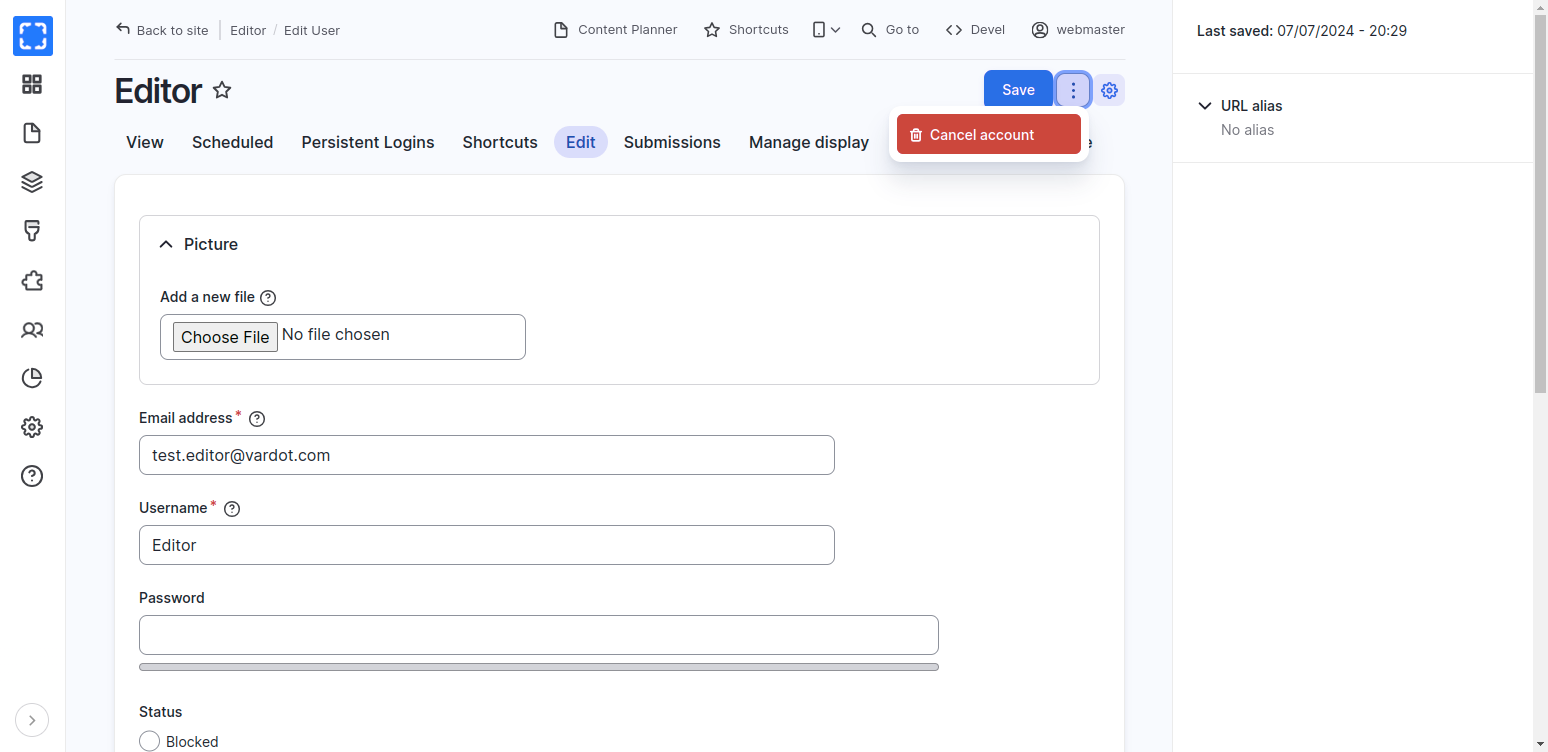1548x752 pixels.
Task: Click the Extend puzzle piece icon
Action: tap(32, 280)
